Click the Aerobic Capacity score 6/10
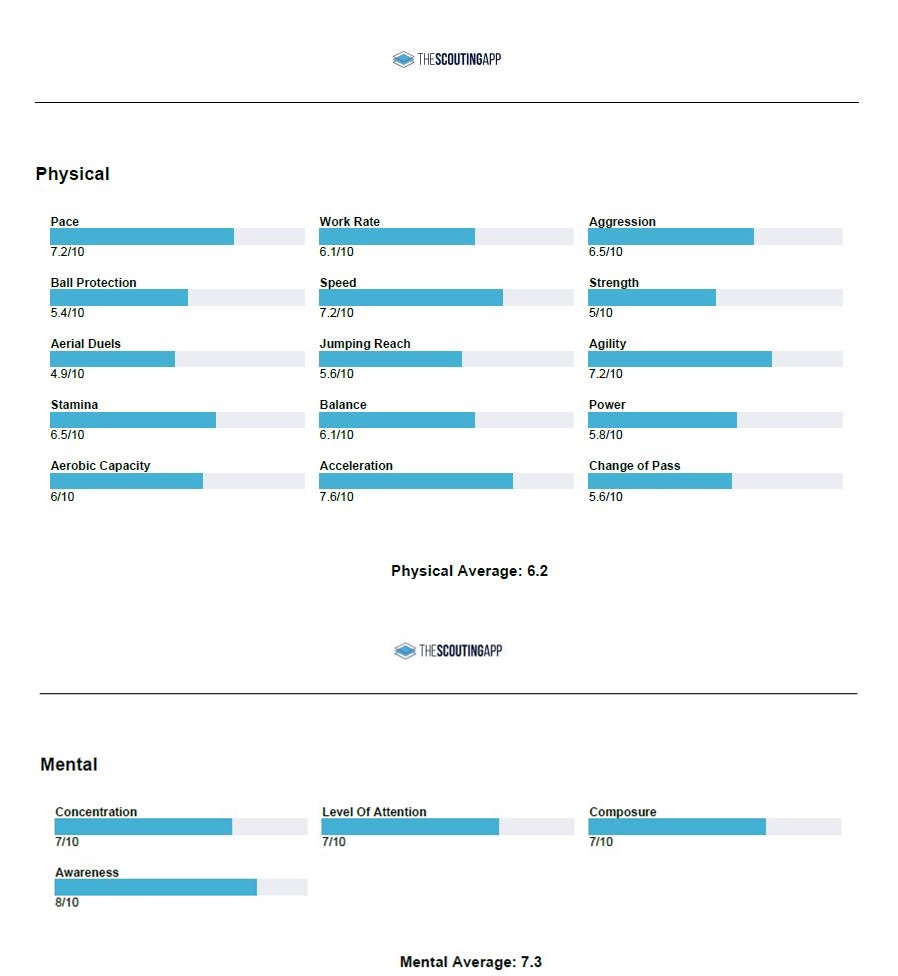The width and height of the screenshot is (898, 976). (x=62, y=497)
